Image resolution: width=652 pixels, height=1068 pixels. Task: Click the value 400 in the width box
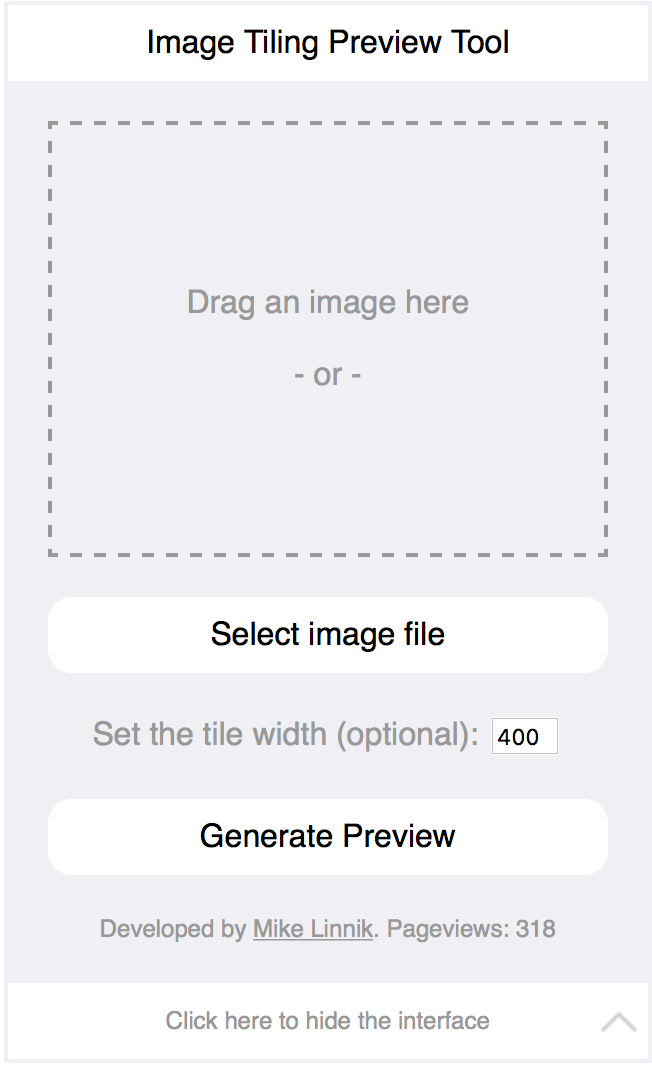point(518,737)
